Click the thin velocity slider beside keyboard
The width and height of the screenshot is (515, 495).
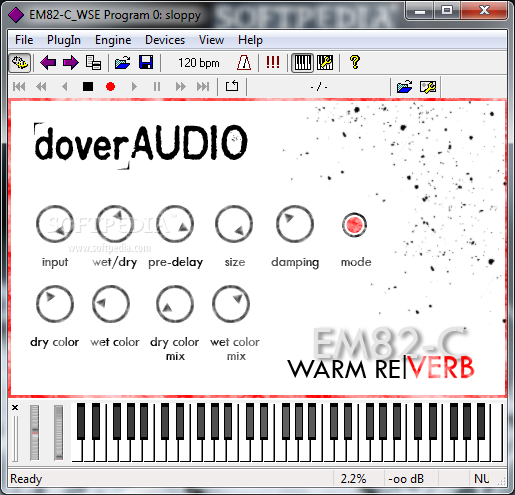(15, 438)
